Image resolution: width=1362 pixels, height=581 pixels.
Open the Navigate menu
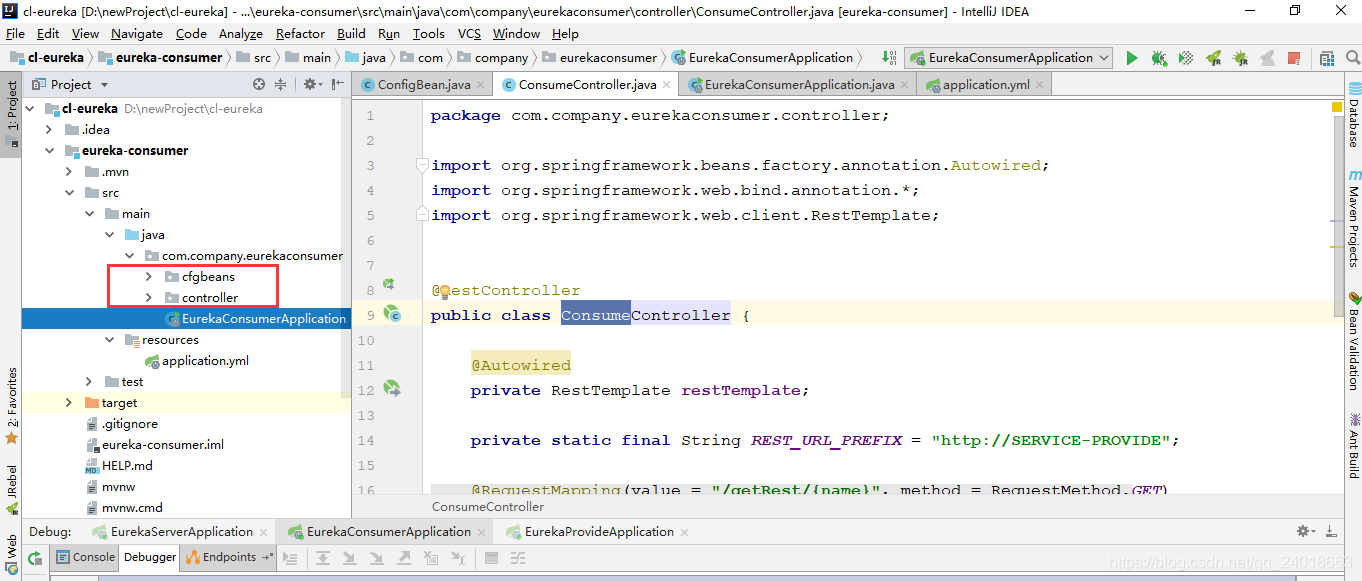[137, 33]
